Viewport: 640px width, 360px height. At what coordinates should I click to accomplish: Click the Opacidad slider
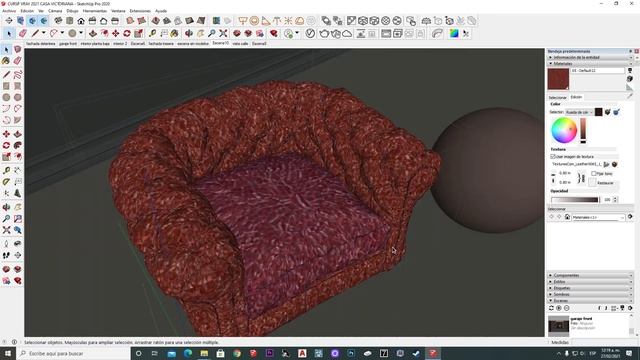pos(575,200)
